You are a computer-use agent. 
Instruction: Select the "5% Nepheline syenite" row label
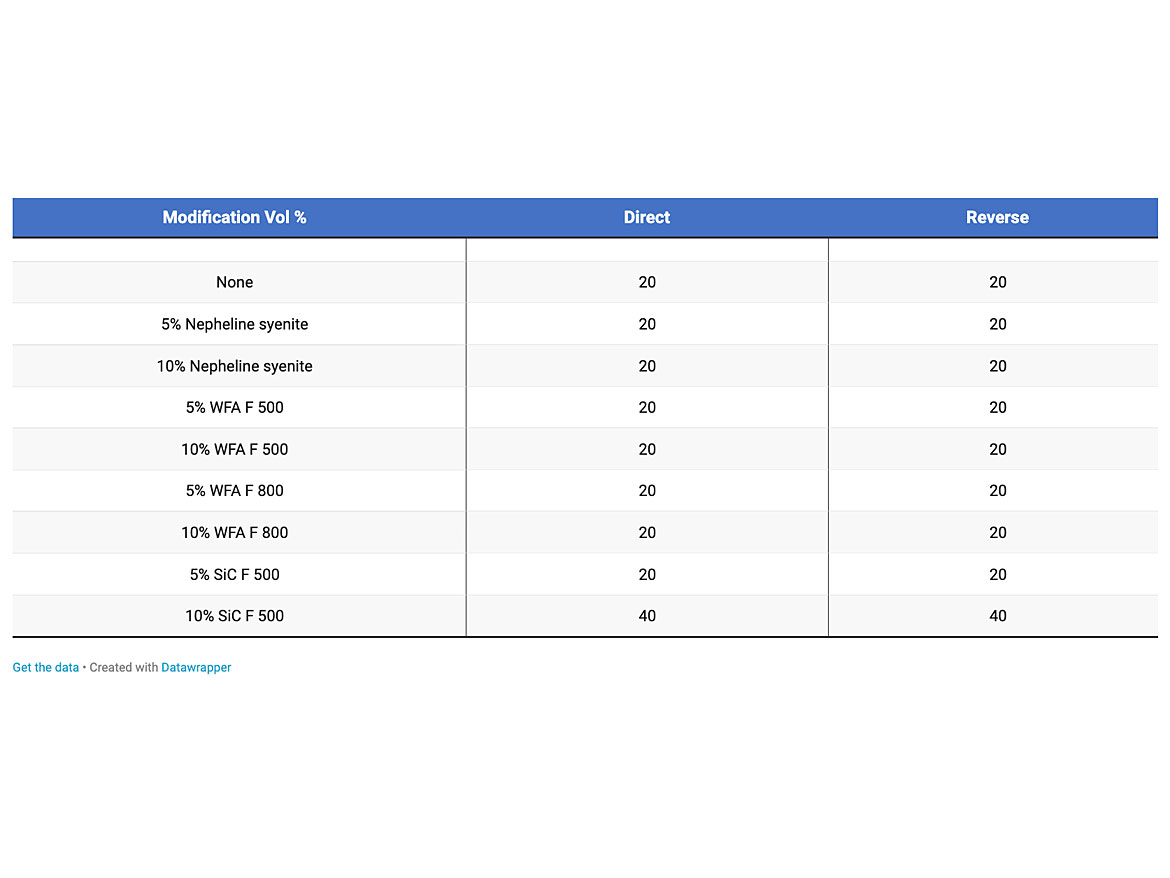click(234, 325)
